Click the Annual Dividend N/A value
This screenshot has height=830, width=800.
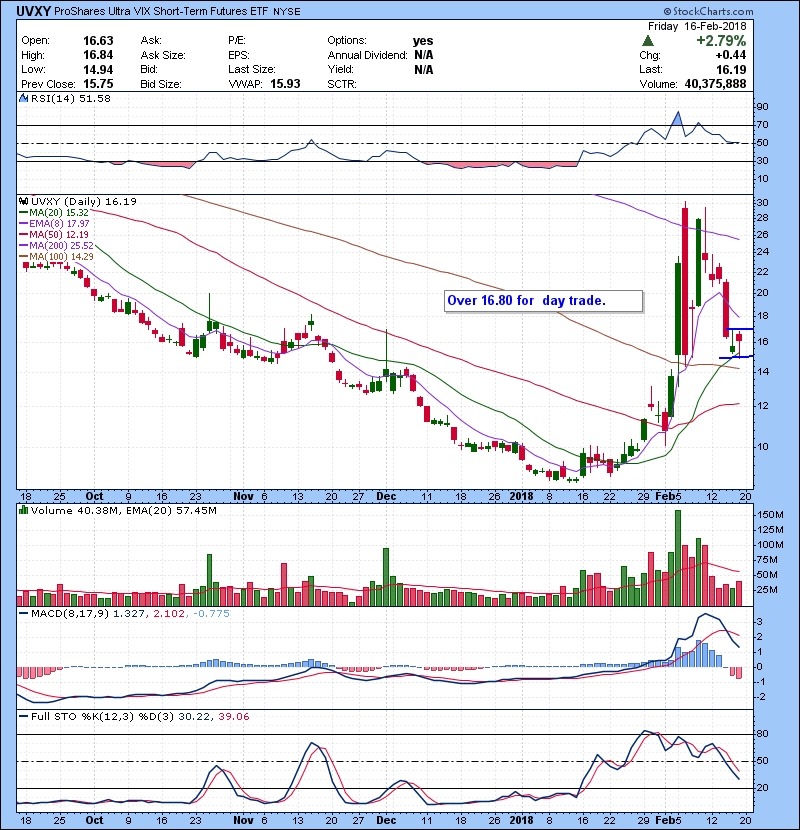(424, 55)
